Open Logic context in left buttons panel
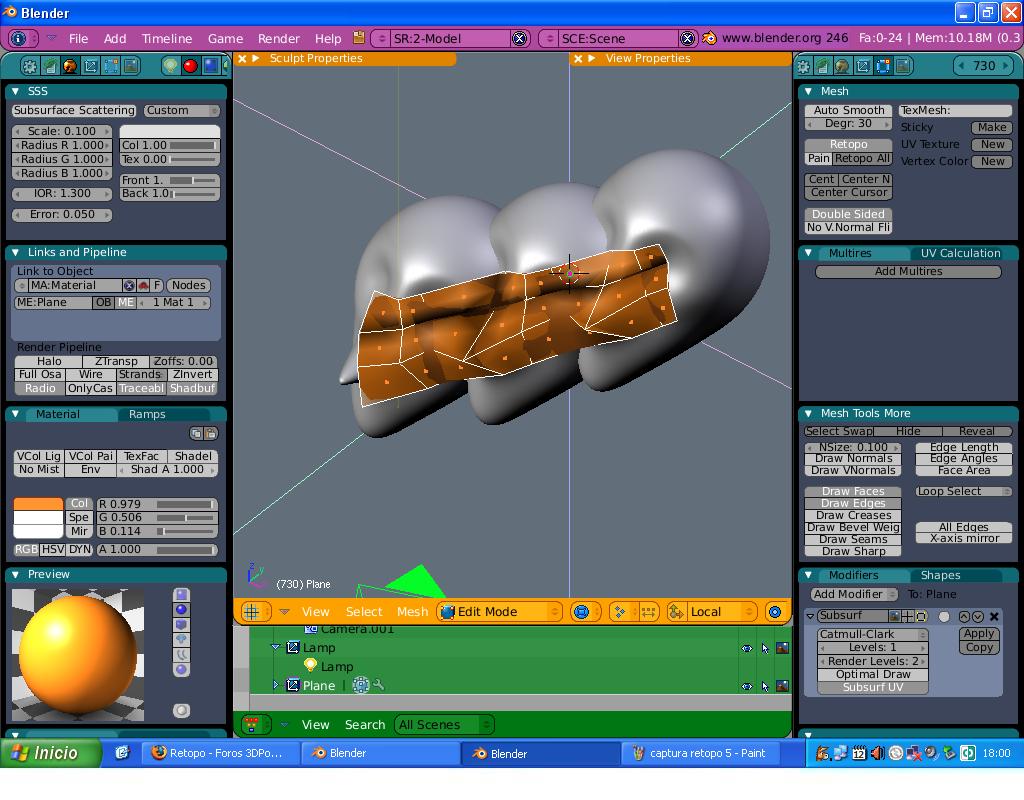Screen dimensions: 1024x800 [29, 66]
